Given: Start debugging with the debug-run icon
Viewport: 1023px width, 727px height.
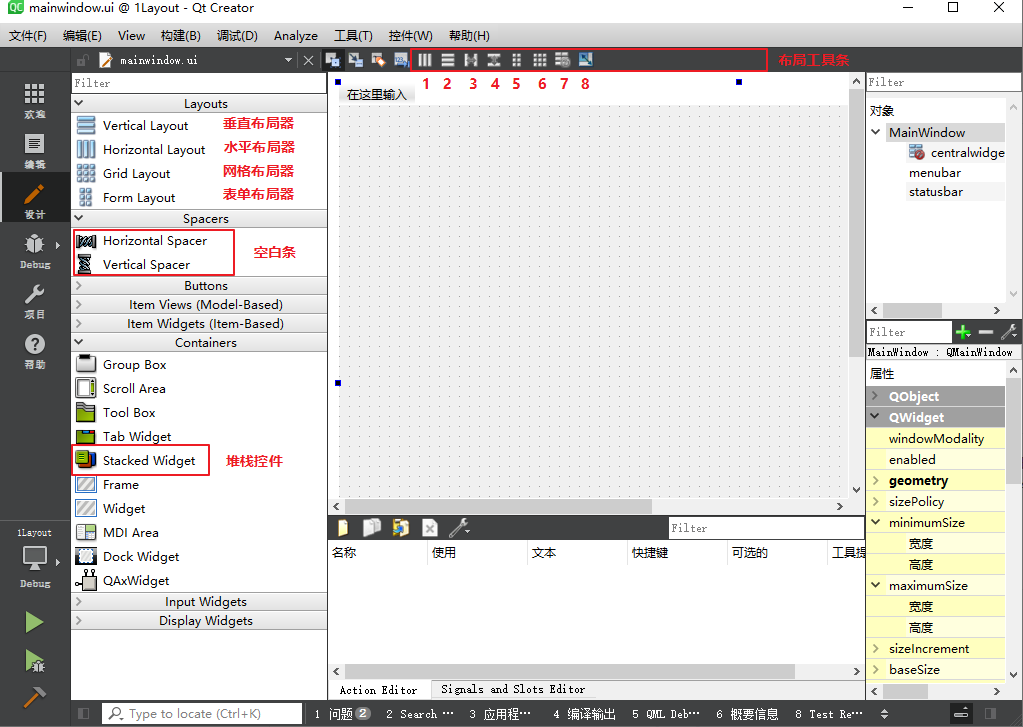Looking at the screenshot, I should [33, 662].
